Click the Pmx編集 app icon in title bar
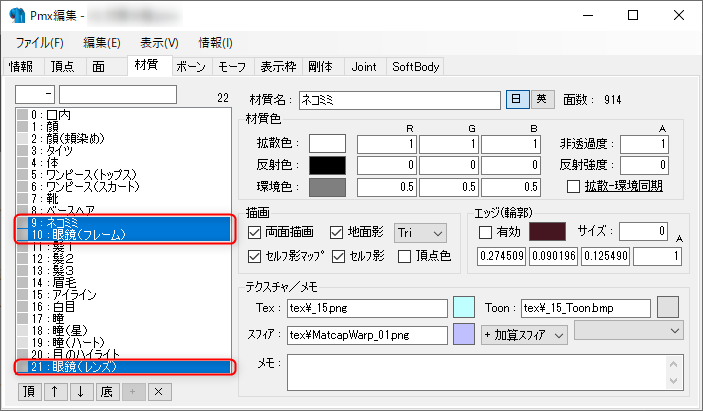 pyautogui.click(x=17, y=15)
